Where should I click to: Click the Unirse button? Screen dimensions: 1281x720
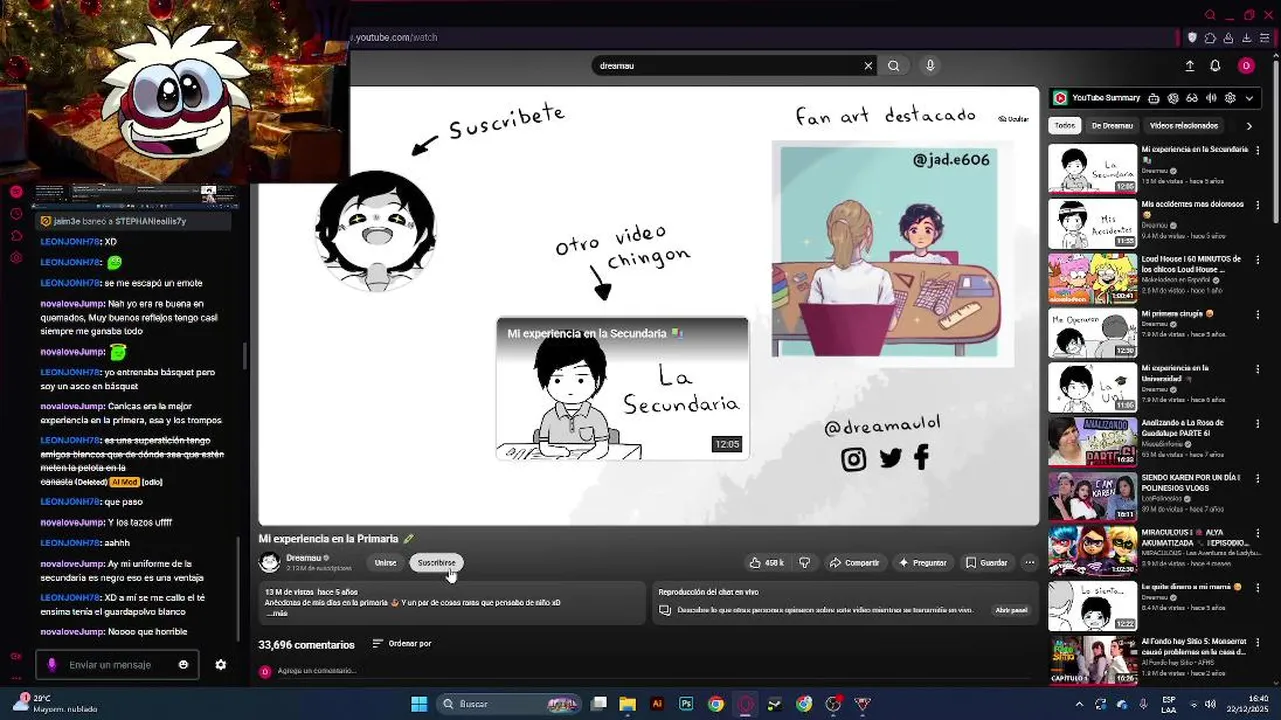(x=385, y=563)
